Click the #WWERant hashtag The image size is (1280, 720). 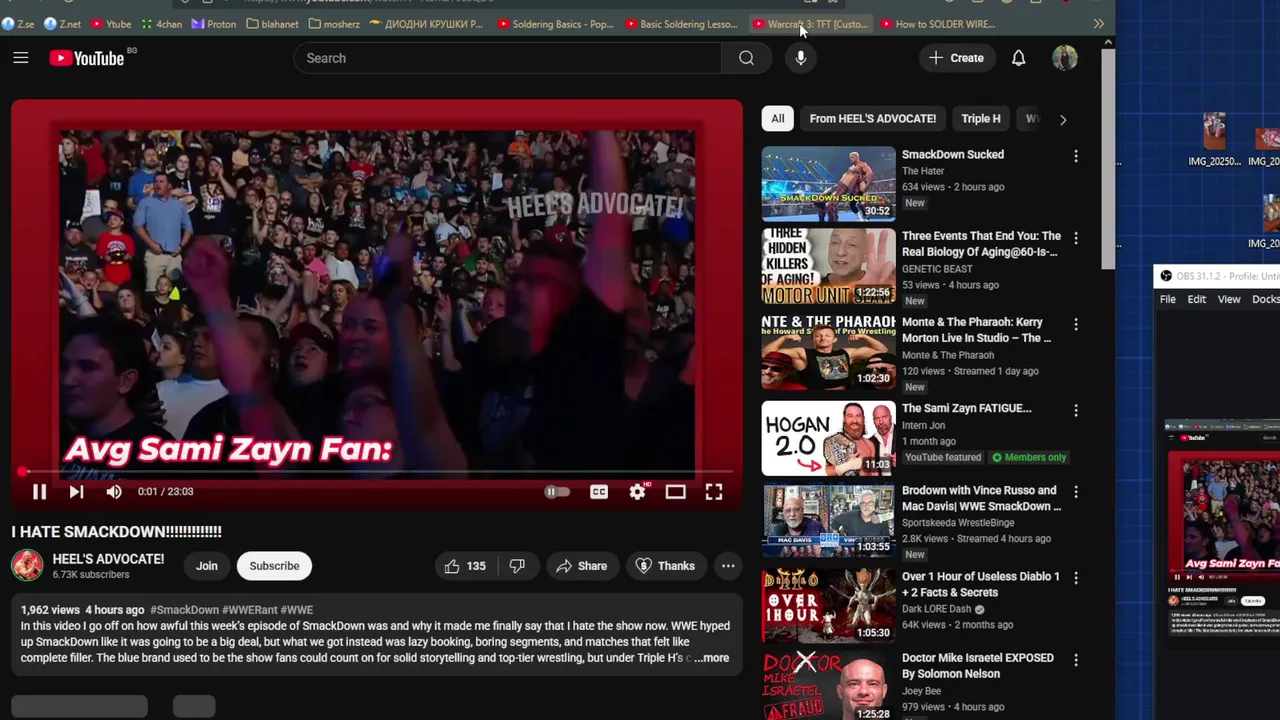(249, 610)
